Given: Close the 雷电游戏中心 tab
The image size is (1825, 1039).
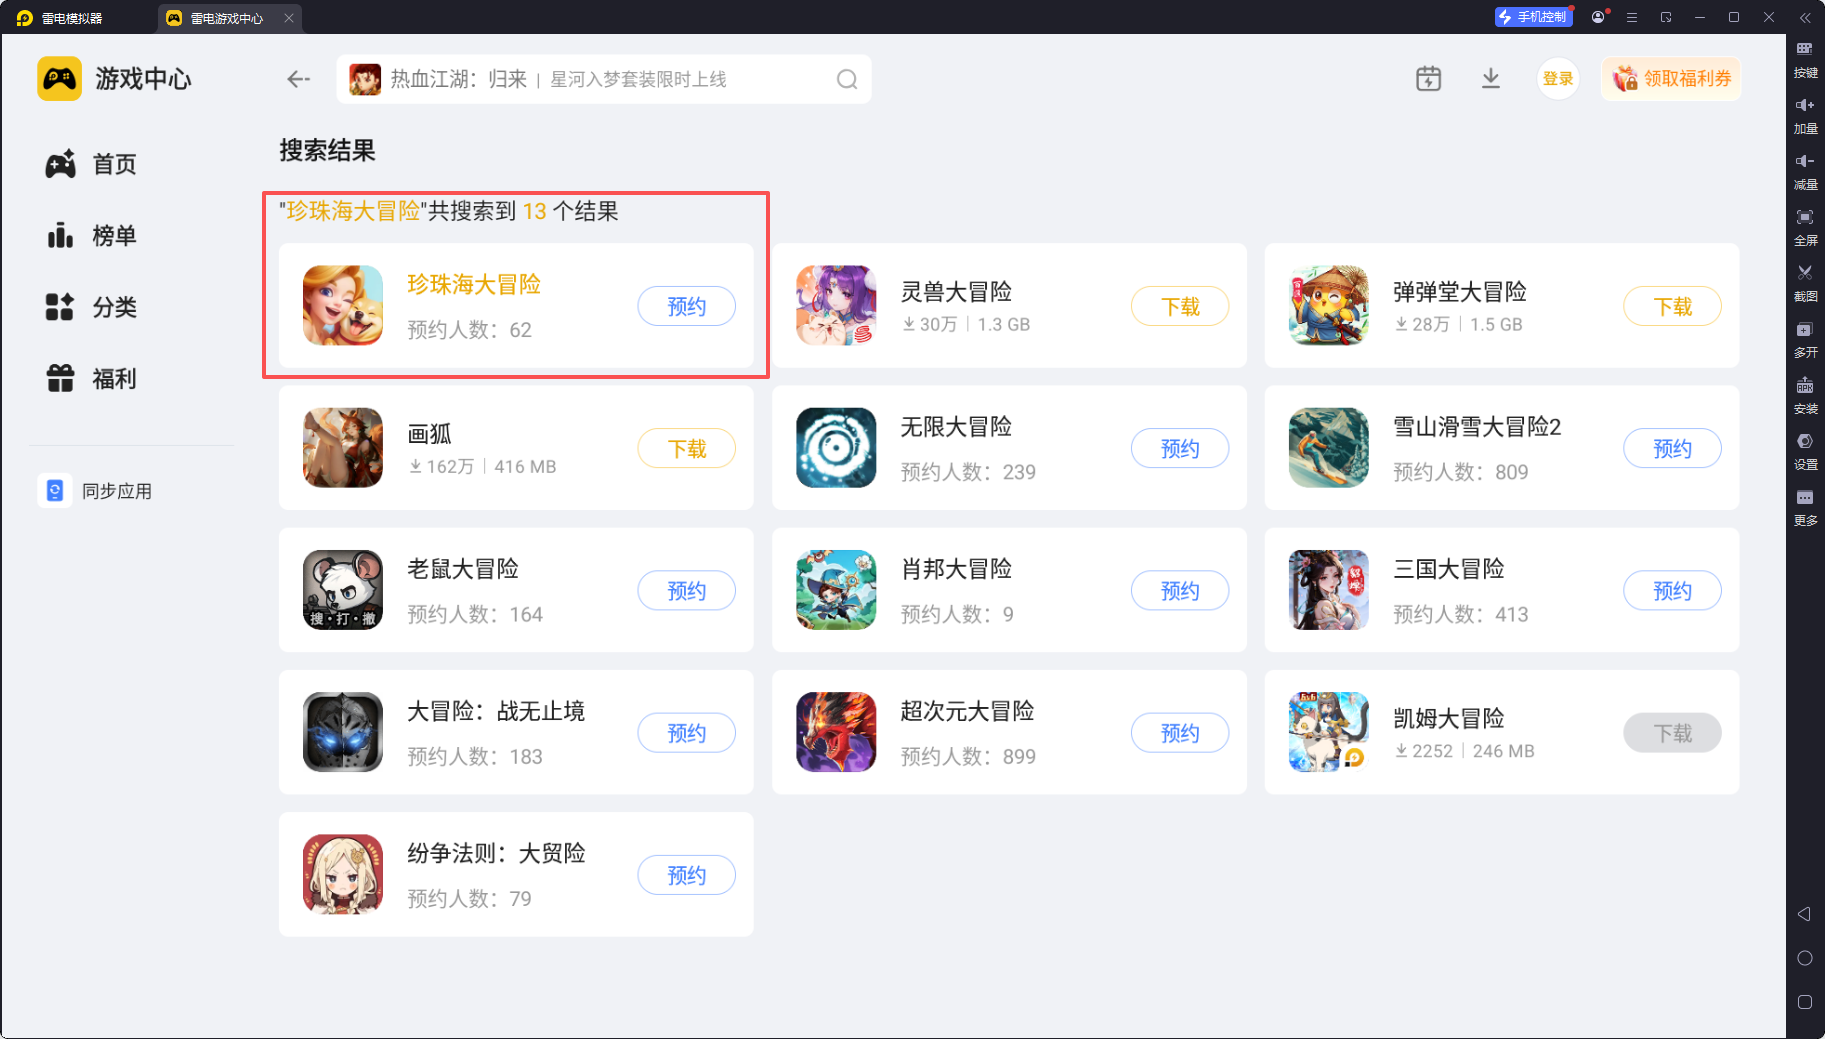Looking at the screenshot, I should [x=289, y=18].
